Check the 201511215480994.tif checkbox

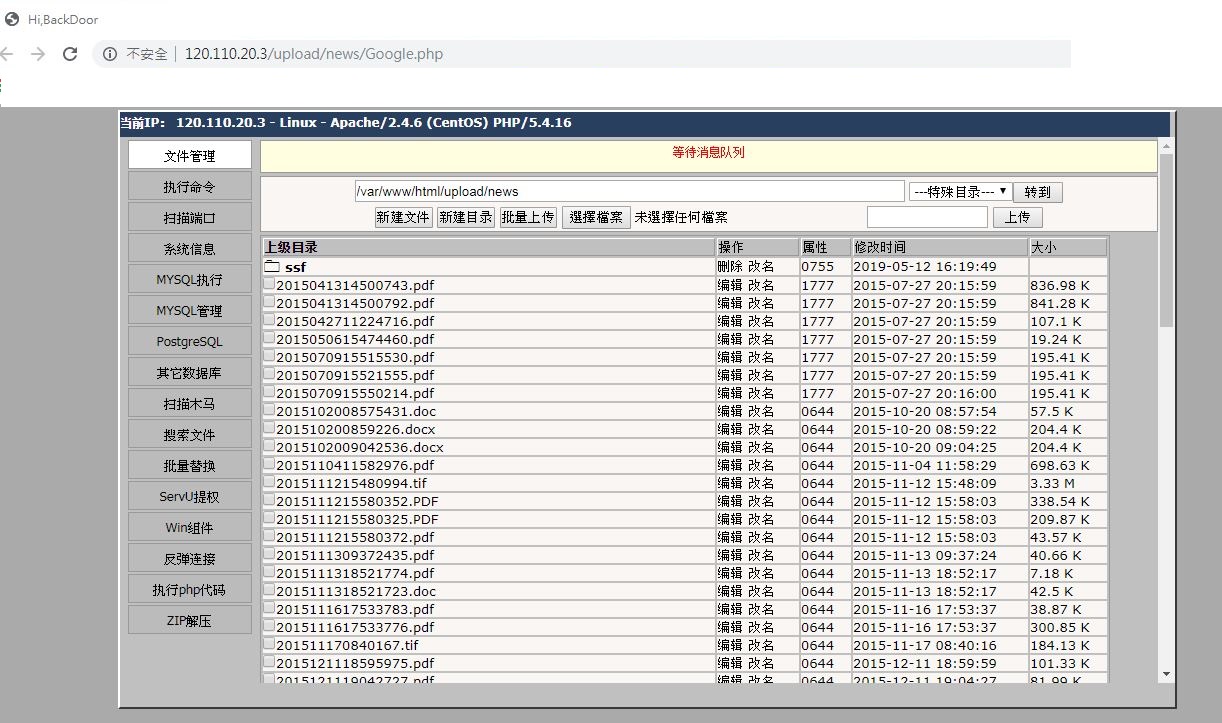click(269, 482)
